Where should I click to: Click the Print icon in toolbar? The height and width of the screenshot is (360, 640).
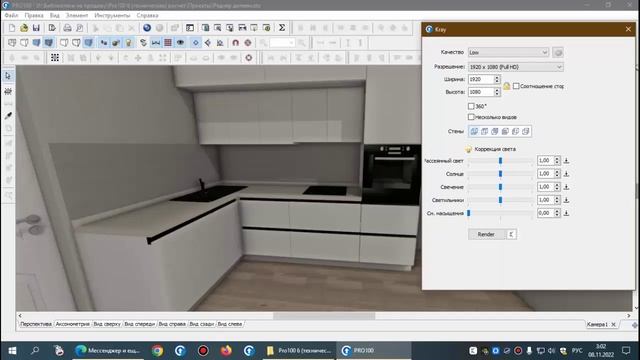pos(67,28)
